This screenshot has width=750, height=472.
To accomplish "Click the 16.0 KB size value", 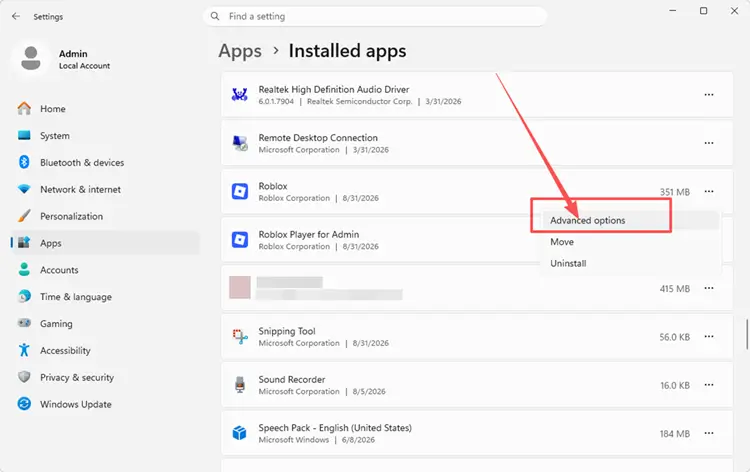I will coord(675,385).
